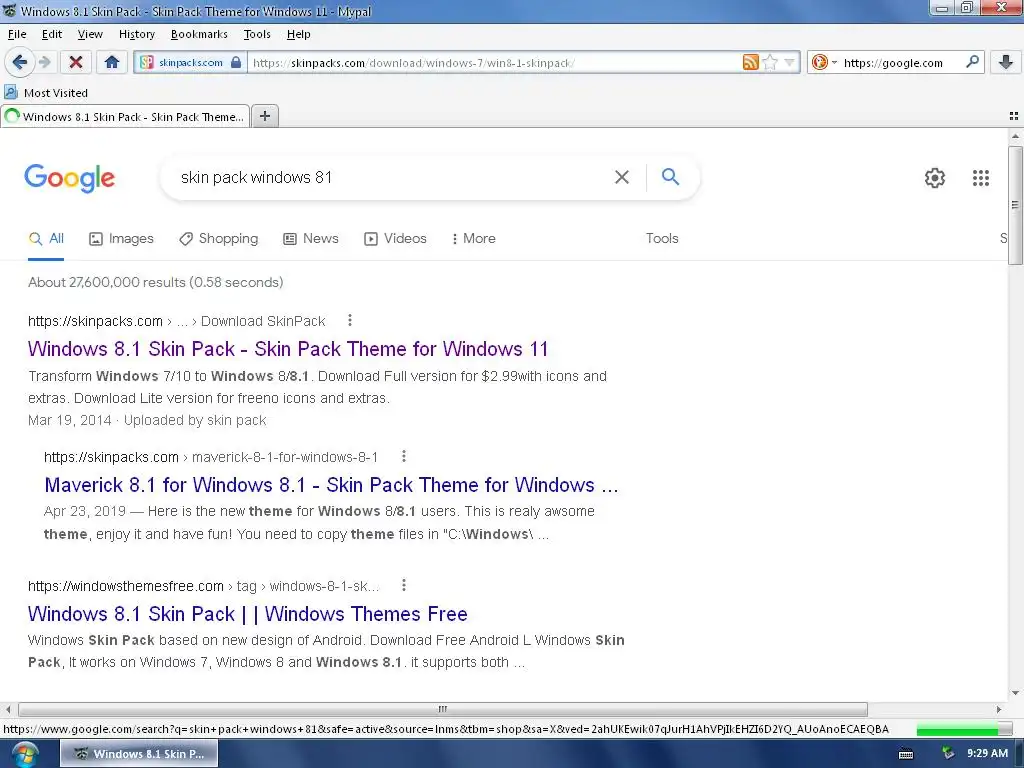Switch to News results
Screen dimensions: 1024x768
click(x=311, y=239)
